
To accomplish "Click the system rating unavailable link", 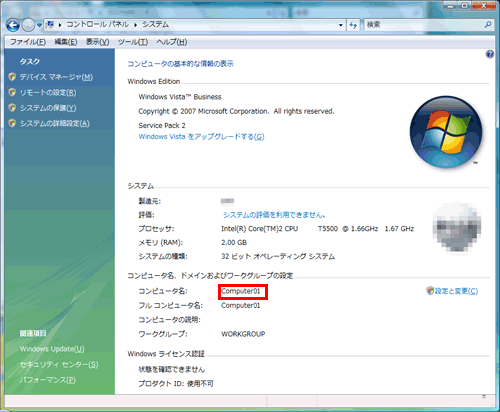I will point(274,215).
